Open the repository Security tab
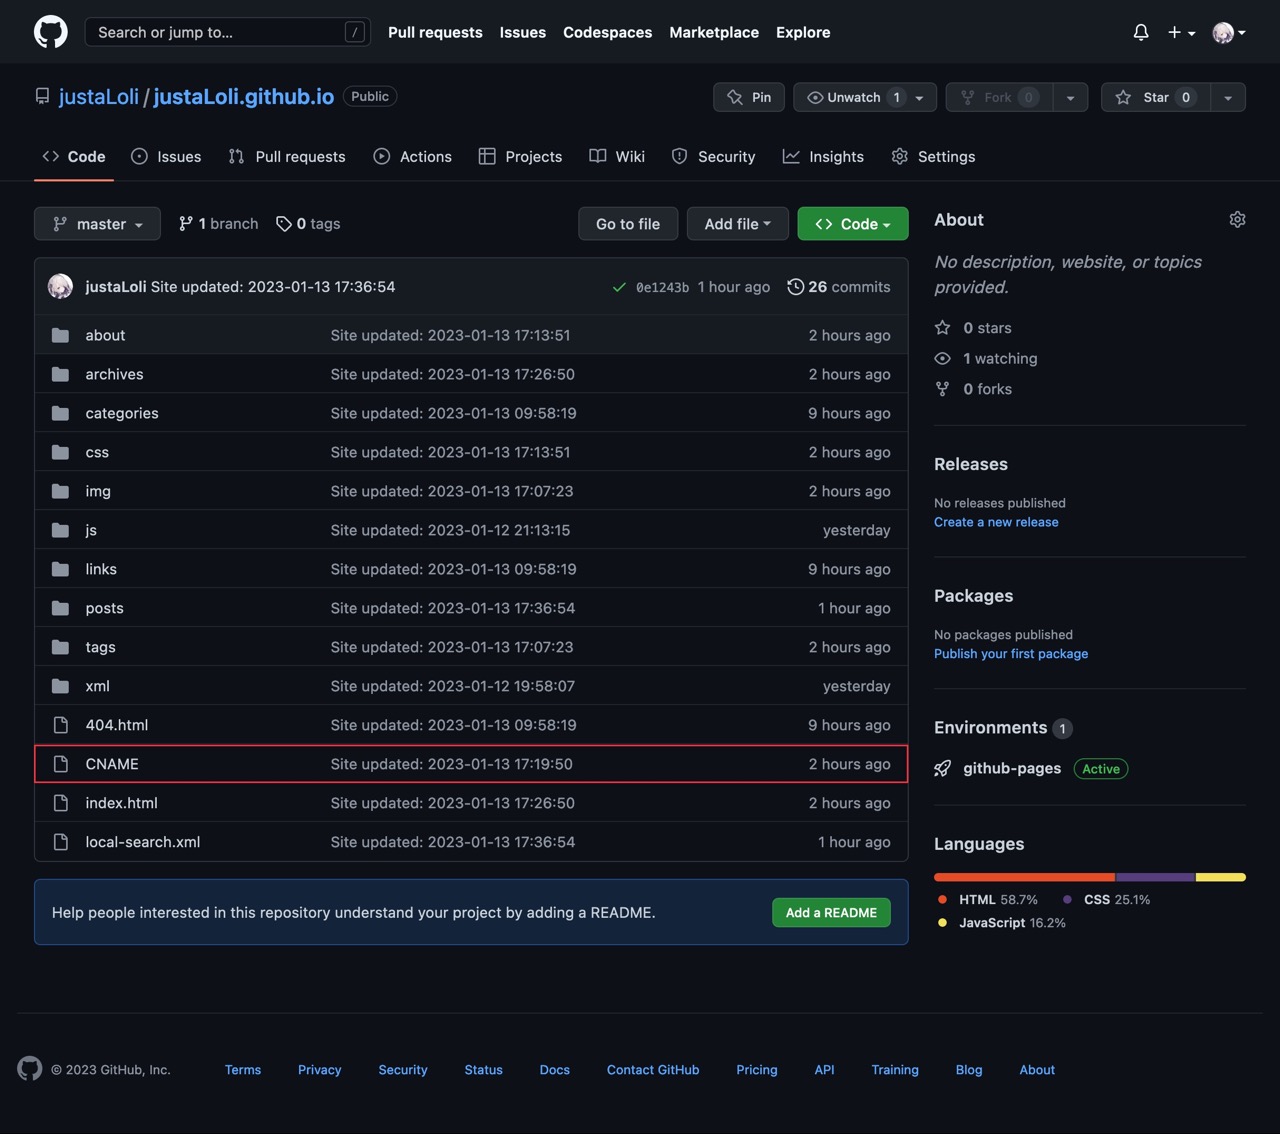This screenshot has width=1280, height=1134. (x=713, y=156)
